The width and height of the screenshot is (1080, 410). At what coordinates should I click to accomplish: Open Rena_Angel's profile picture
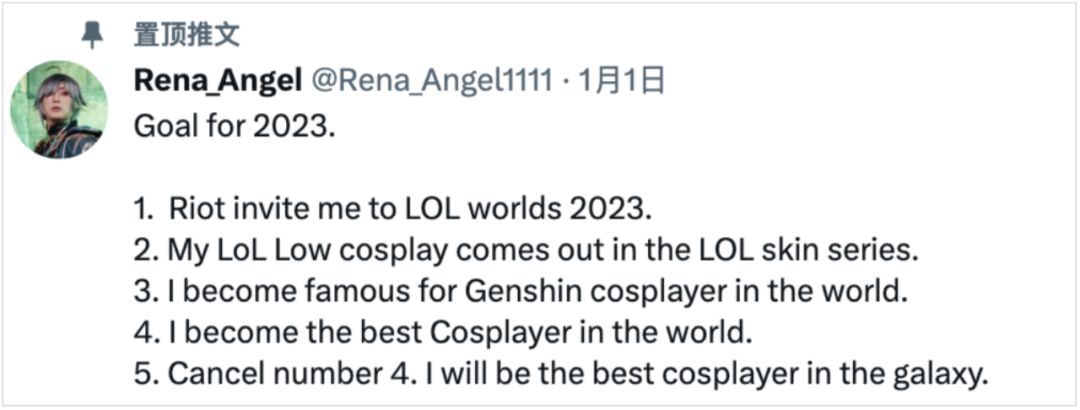click(x=58, y=108)
